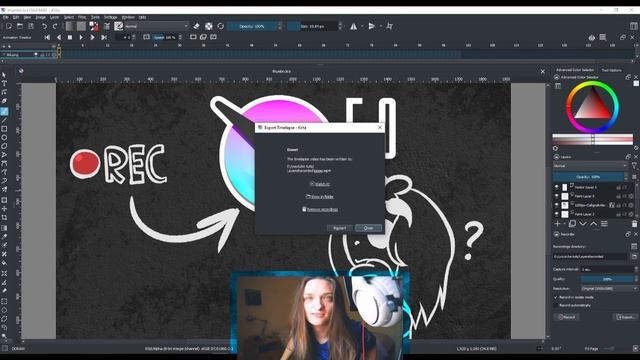This screenshot has height=360, width=640.
Task: Toggle visibility of Paint Layer 2
Action: 556,214
